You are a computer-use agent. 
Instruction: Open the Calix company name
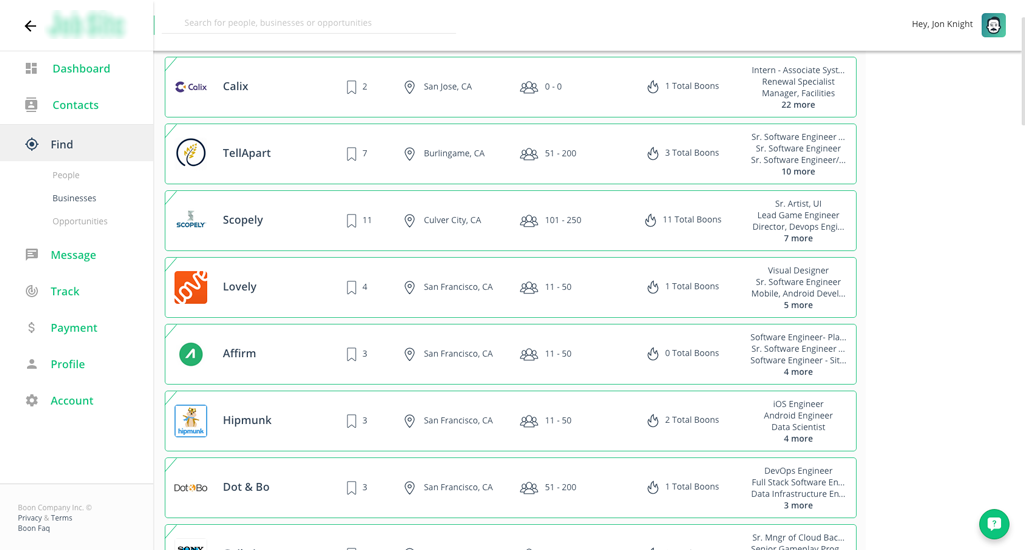(235, 86)
